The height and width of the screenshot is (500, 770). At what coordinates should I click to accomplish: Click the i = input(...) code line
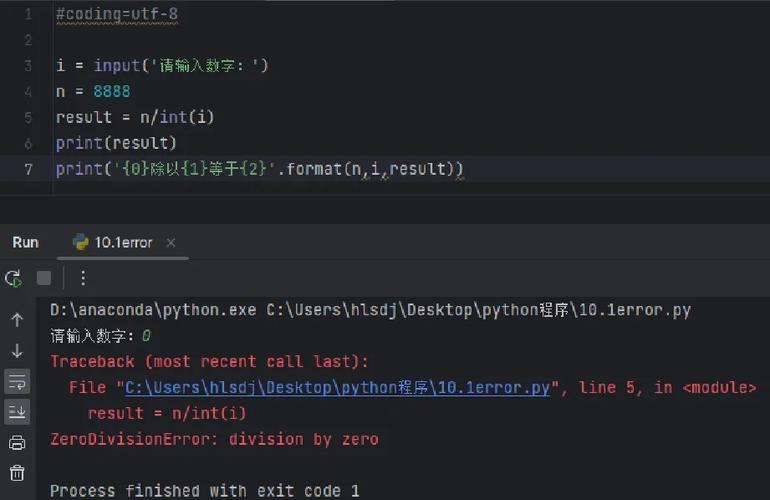[162, 65]
